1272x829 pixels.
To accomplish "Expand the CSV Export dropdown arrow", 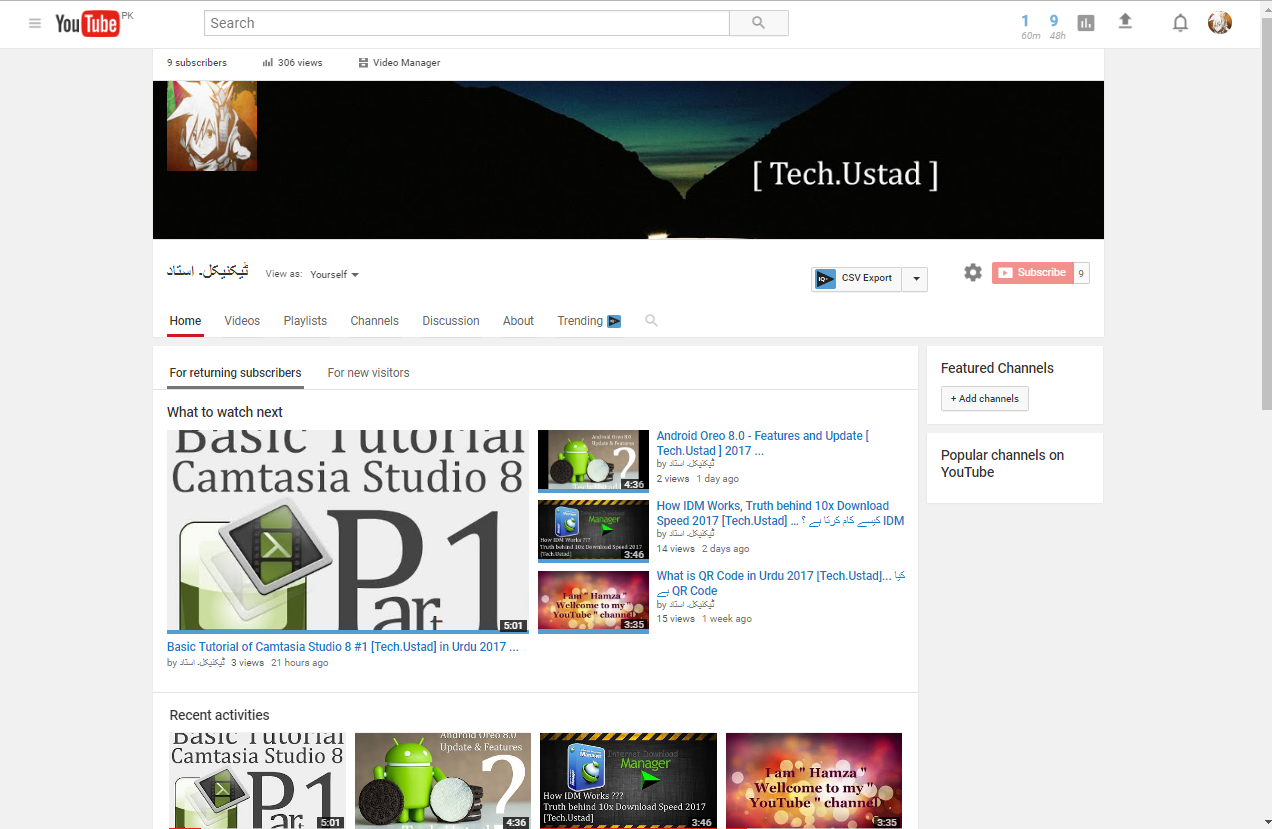I will [x=916, y=279].
